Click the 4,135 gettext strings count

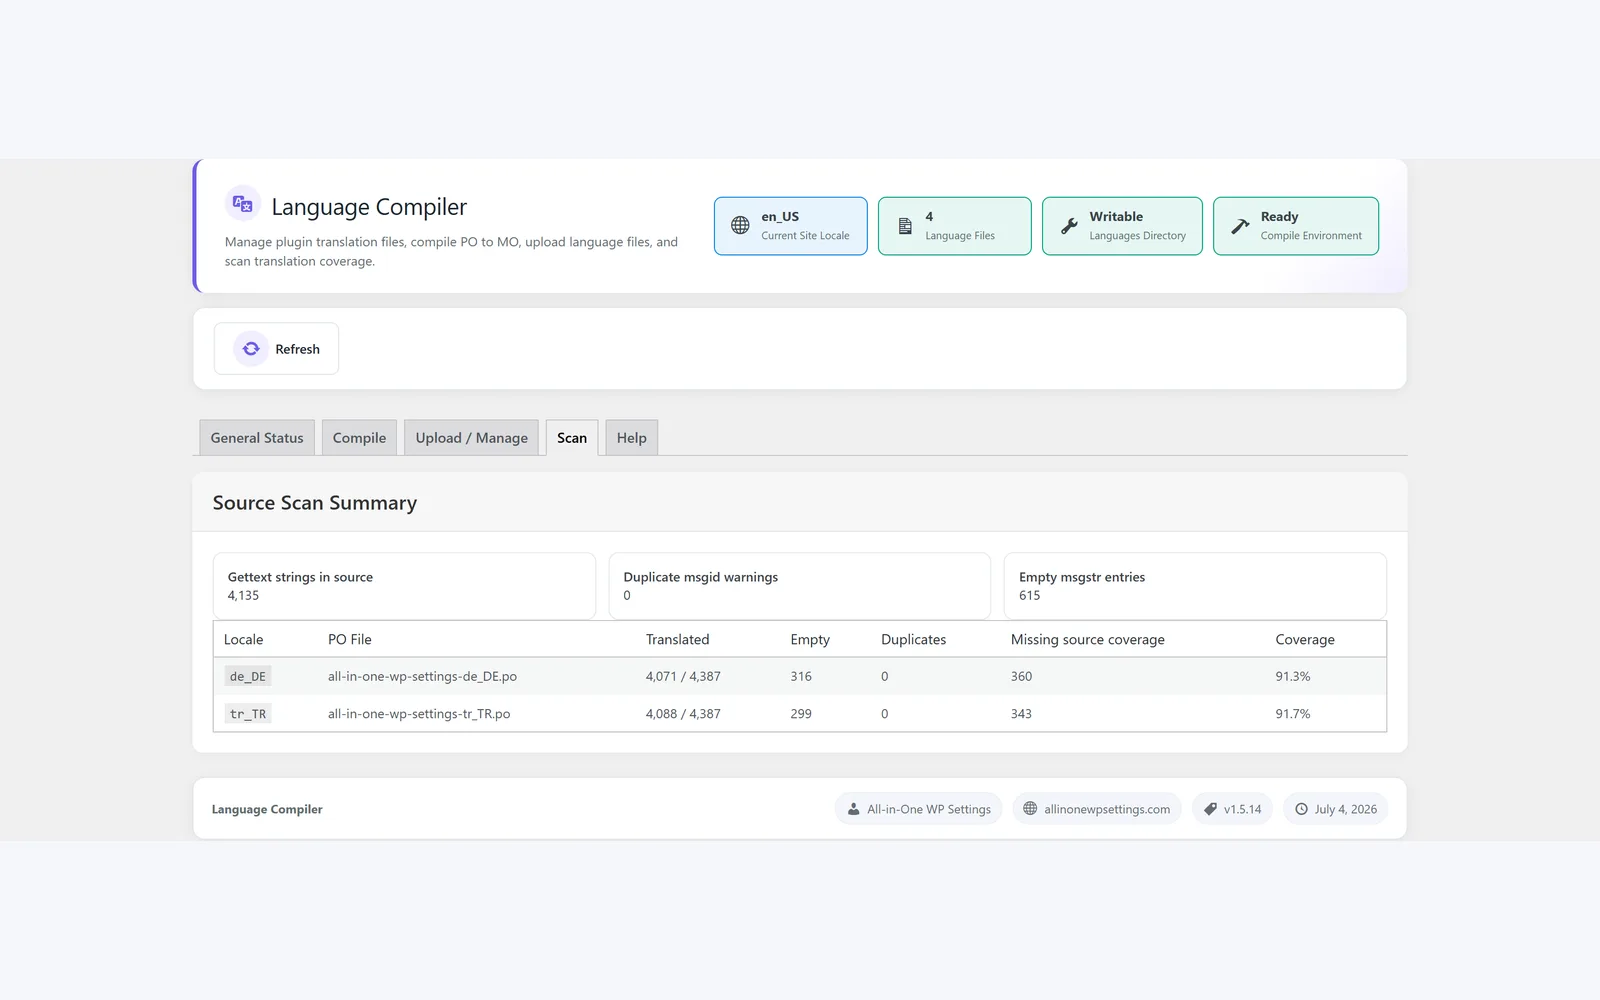[x=243, y=595]
